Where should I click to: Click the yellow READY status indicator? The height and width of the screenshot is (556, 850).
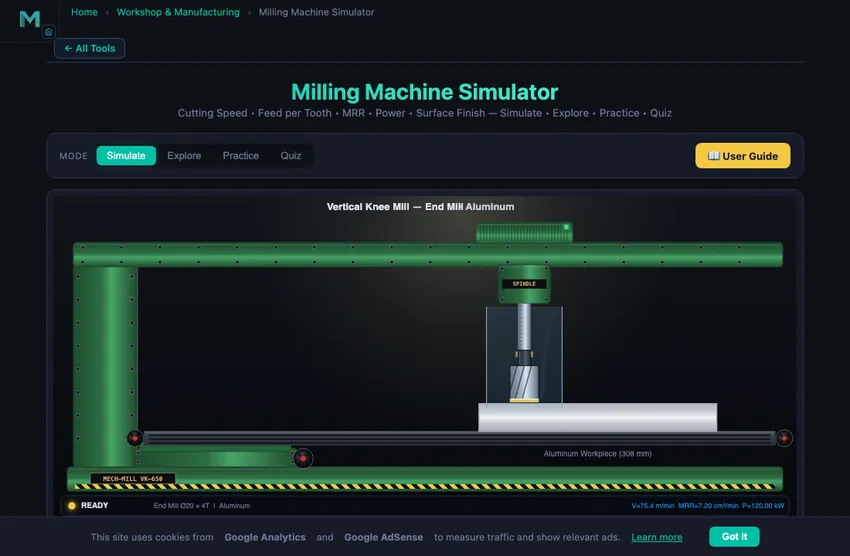click(x=72, y=506)
